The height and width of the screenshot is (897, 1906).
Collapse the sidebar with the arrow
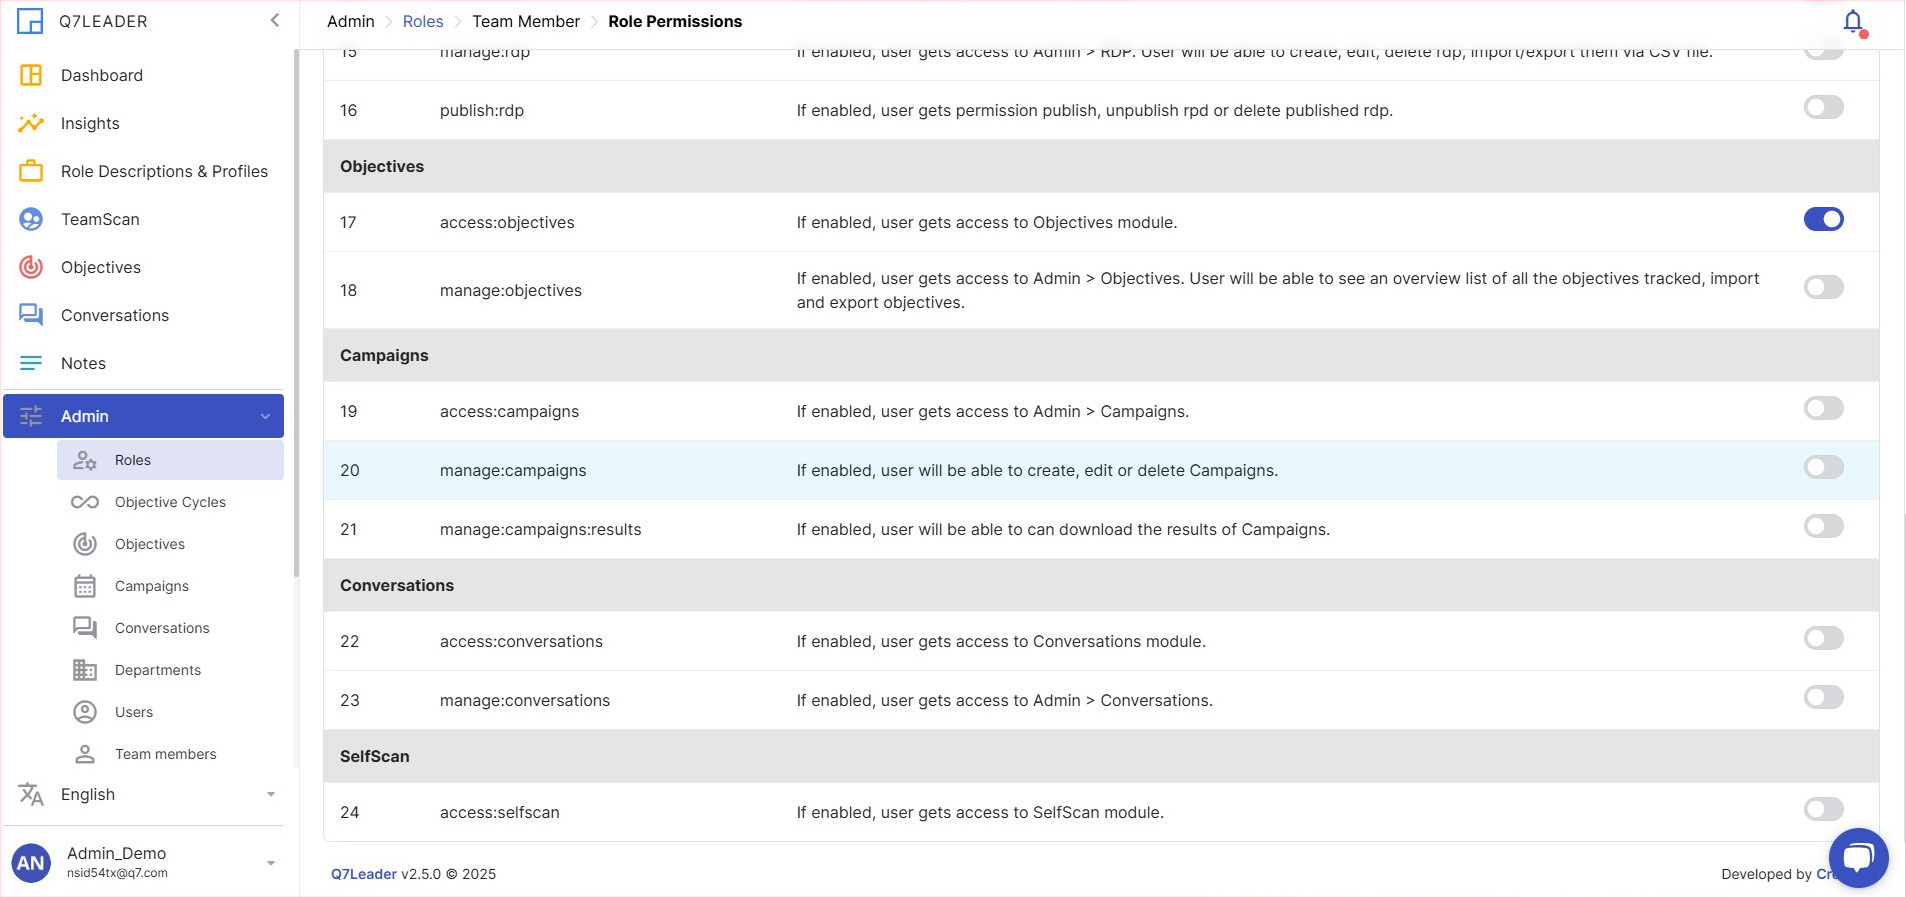click(x=274, y=21)
